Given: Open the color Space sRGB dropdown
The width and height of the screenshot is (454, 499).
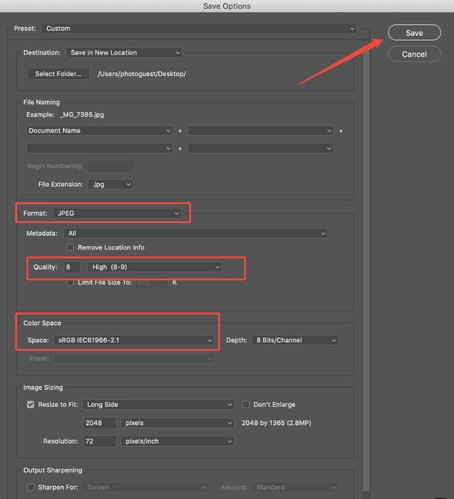Looking at the screenshot, I should click(x=134, y=340).
